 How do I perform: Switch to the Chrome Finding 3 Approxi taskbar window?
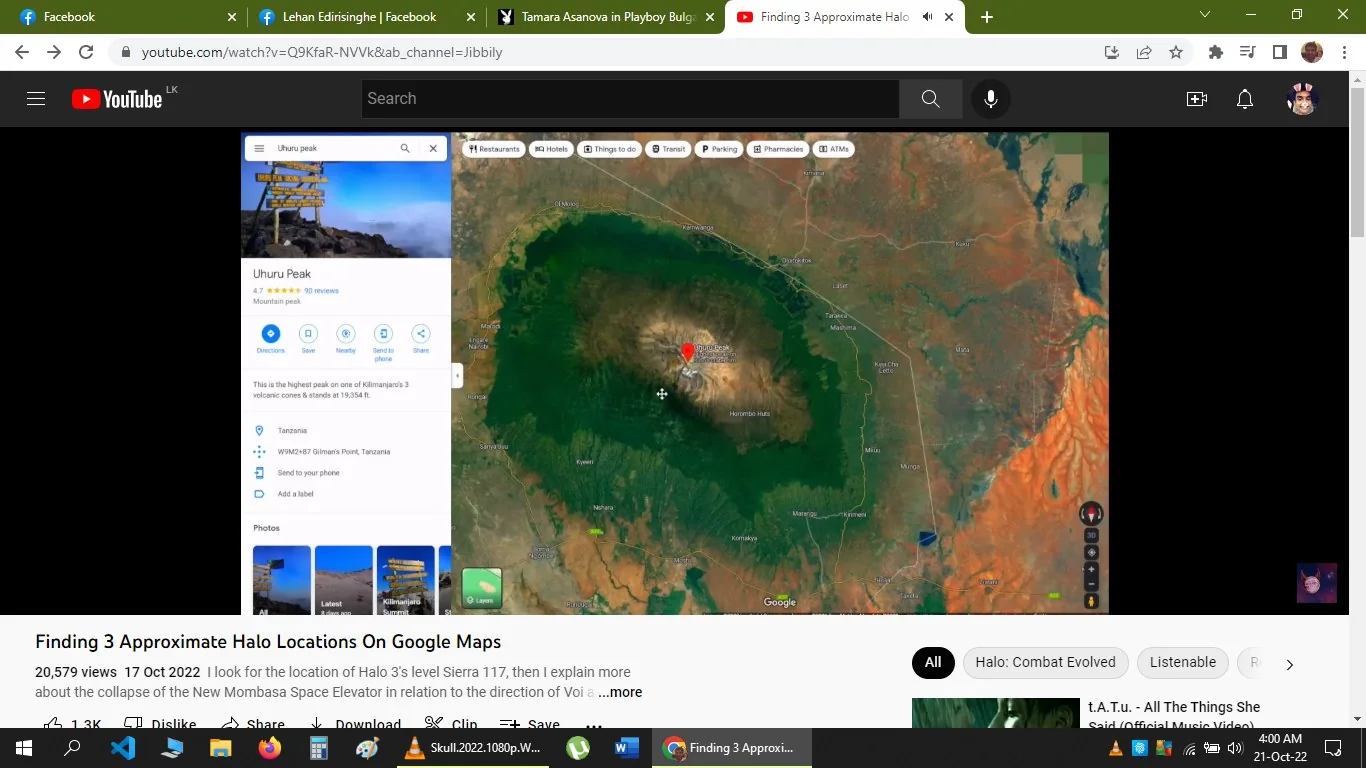tap(731, 748)
